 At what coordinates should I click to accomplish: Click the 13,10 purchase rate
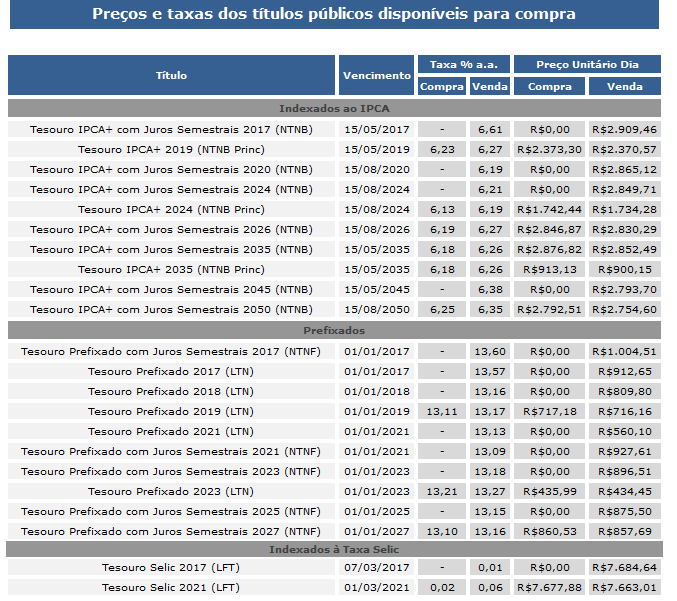(442, 531)
